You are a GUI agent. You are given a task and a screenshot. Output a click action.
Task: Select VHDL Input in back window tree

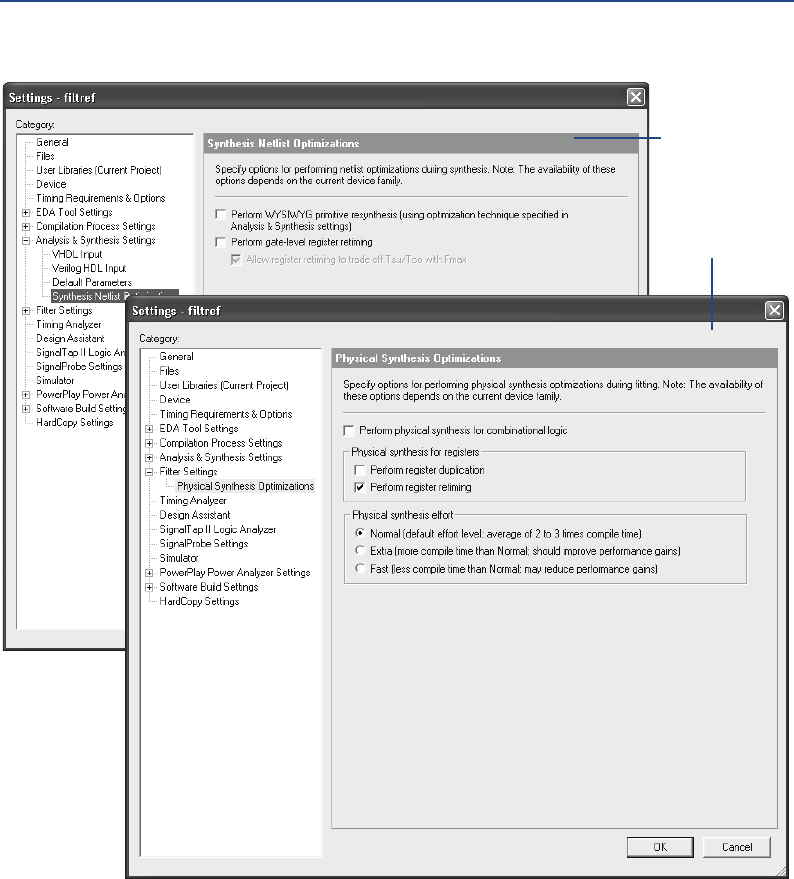[x=77, y=255]
